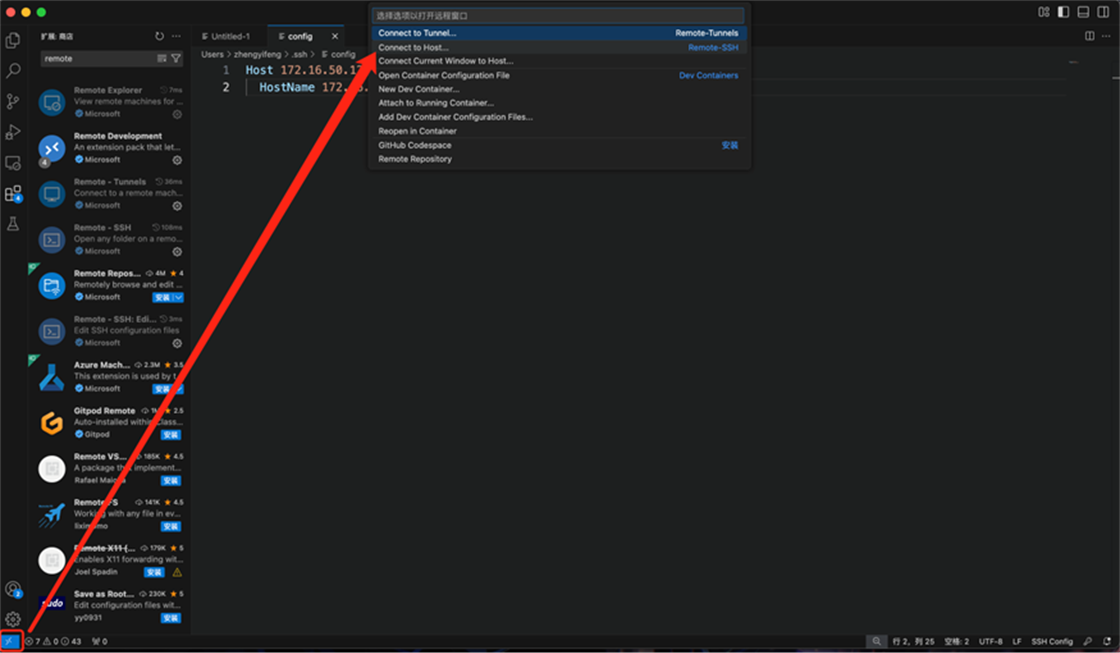The image size is (1120, 653).
Task: Select Open Container Configuration File
Action: 559,75
